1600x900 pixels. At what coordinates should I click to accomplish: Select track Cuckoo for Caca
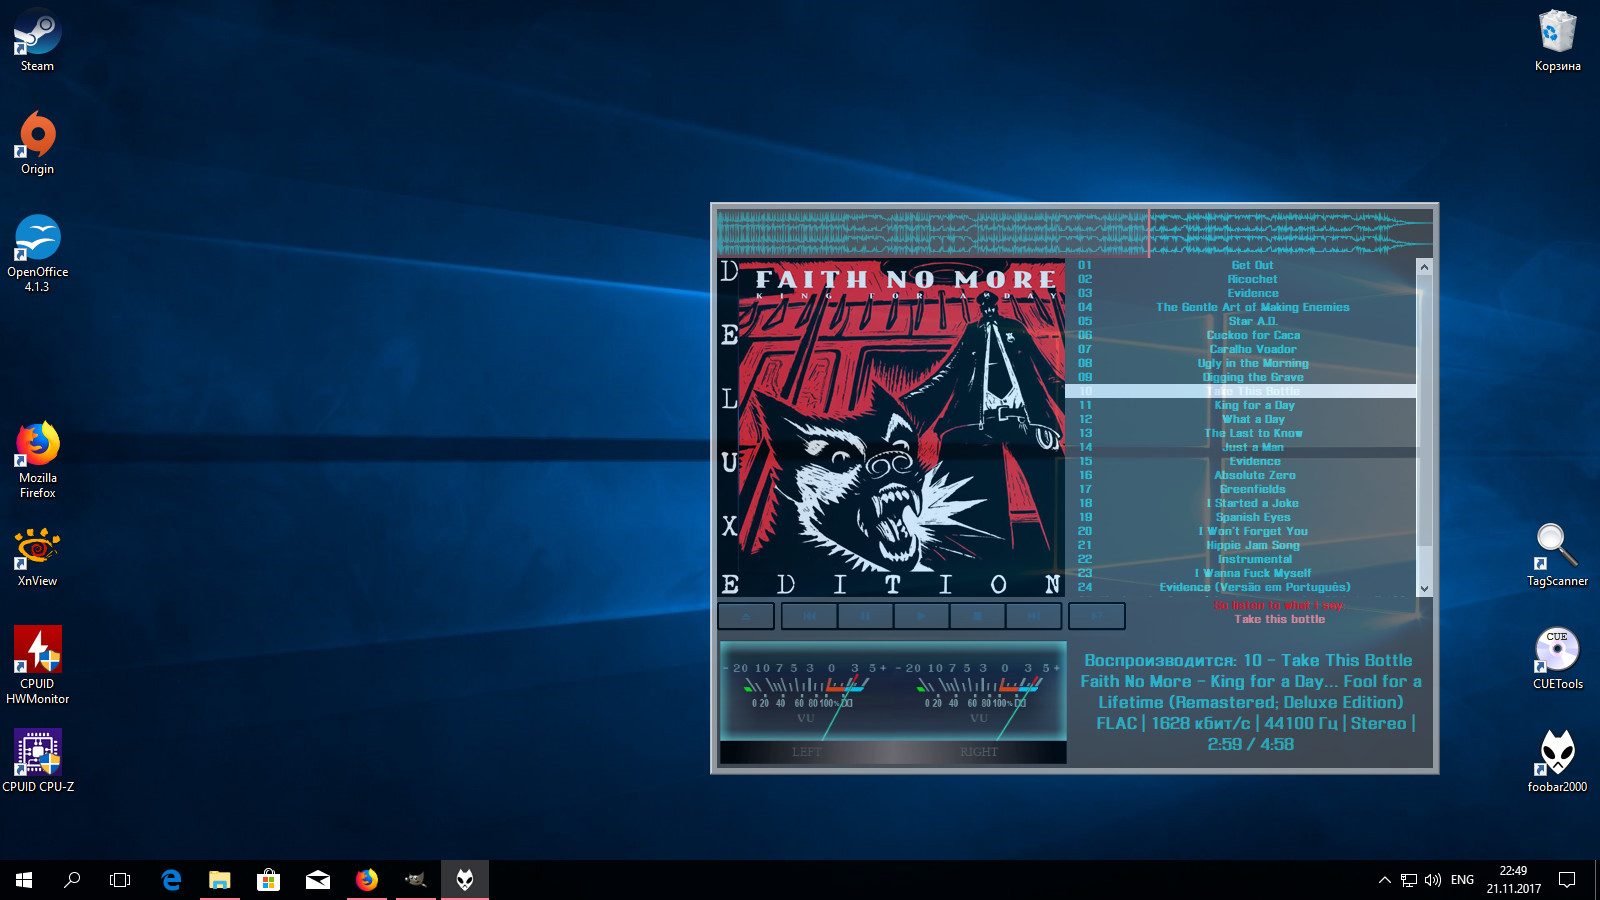pyautogui.click(x=1241, y=335)
